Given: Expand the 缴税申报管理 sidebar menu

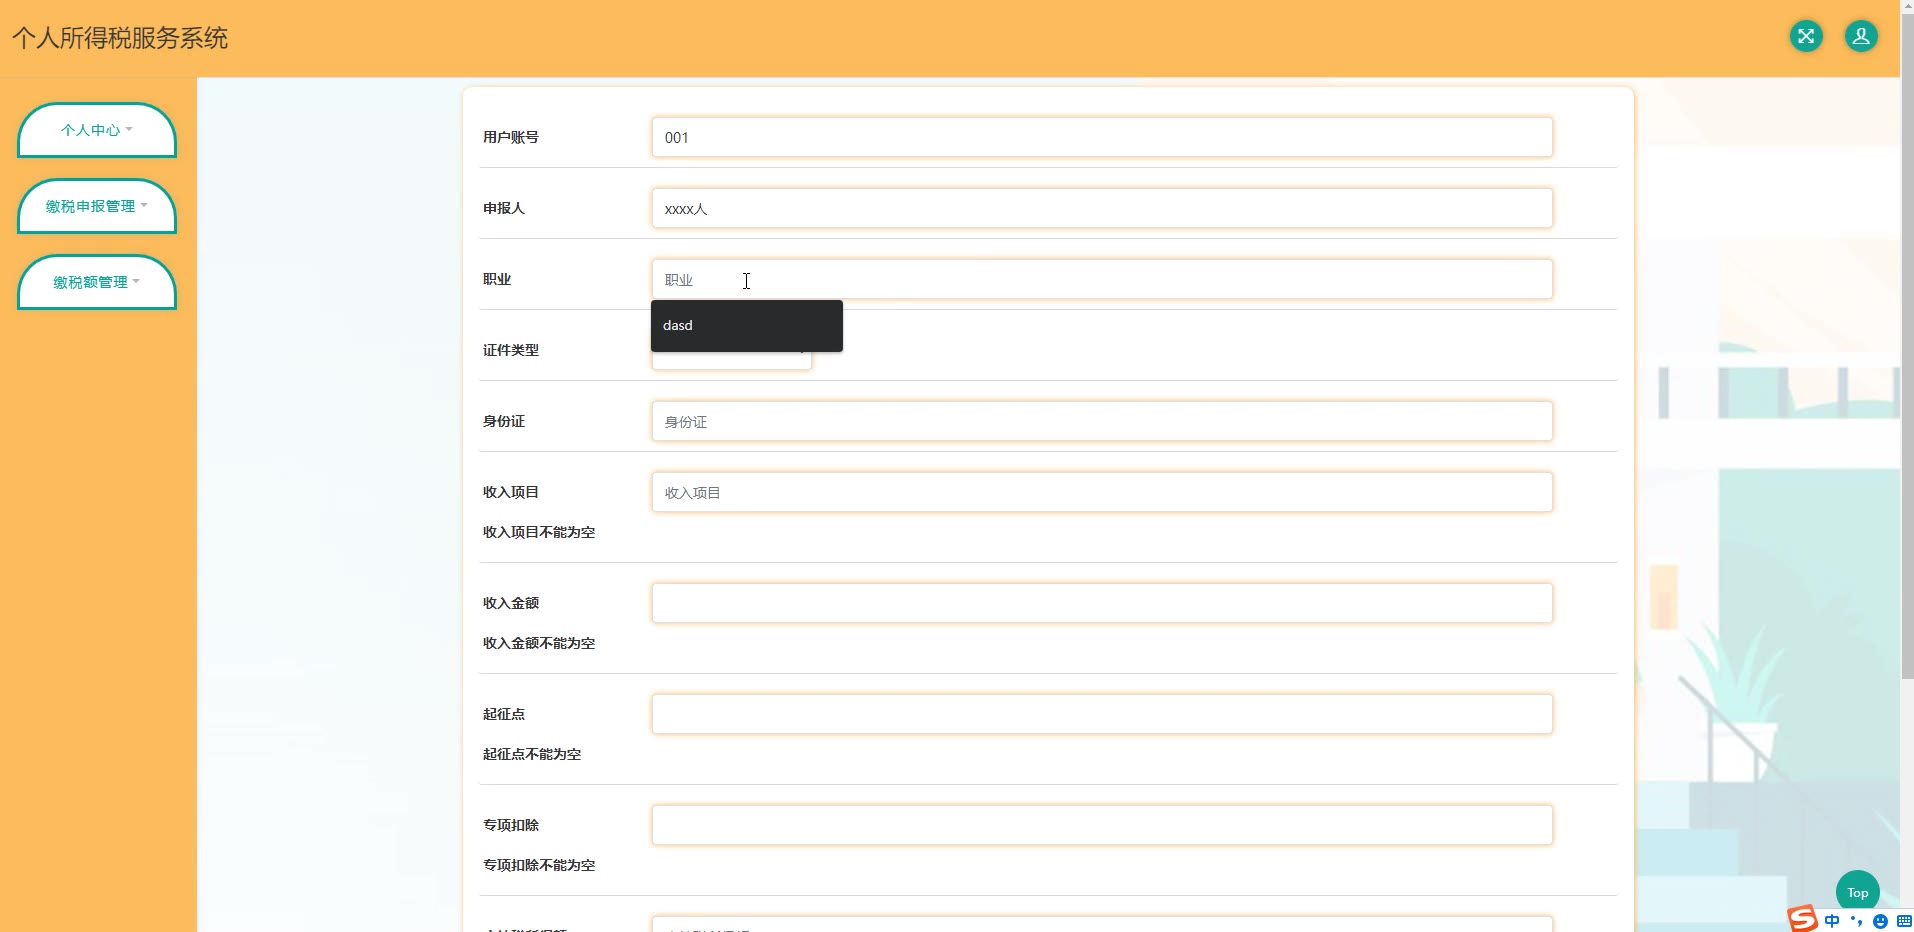Looking at the screenshot, I should point(97,206).
